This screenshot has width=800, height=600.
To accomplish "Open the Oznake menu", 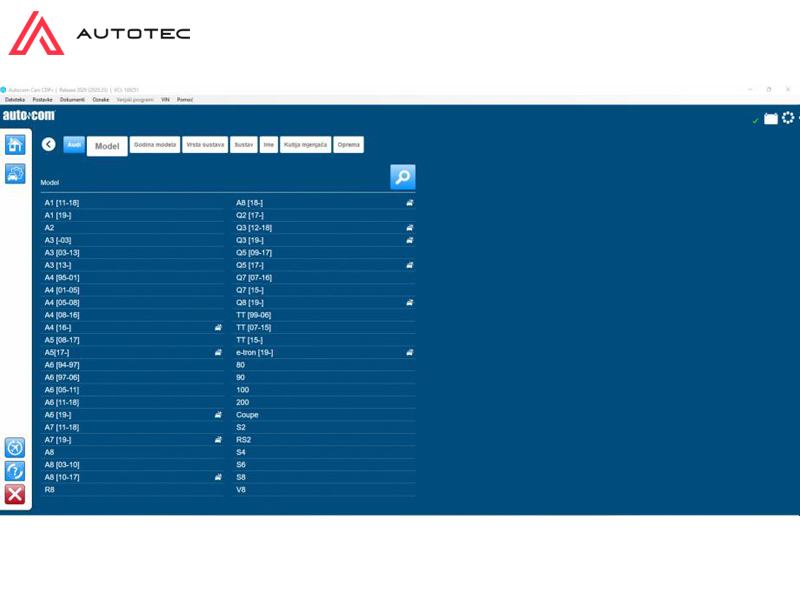I will 101,100.
